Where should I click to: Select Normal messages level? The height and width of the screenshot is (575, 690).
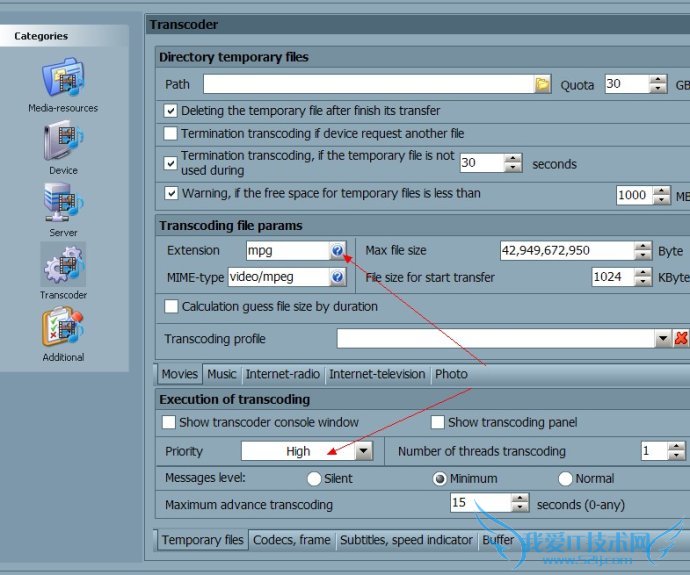565,478
